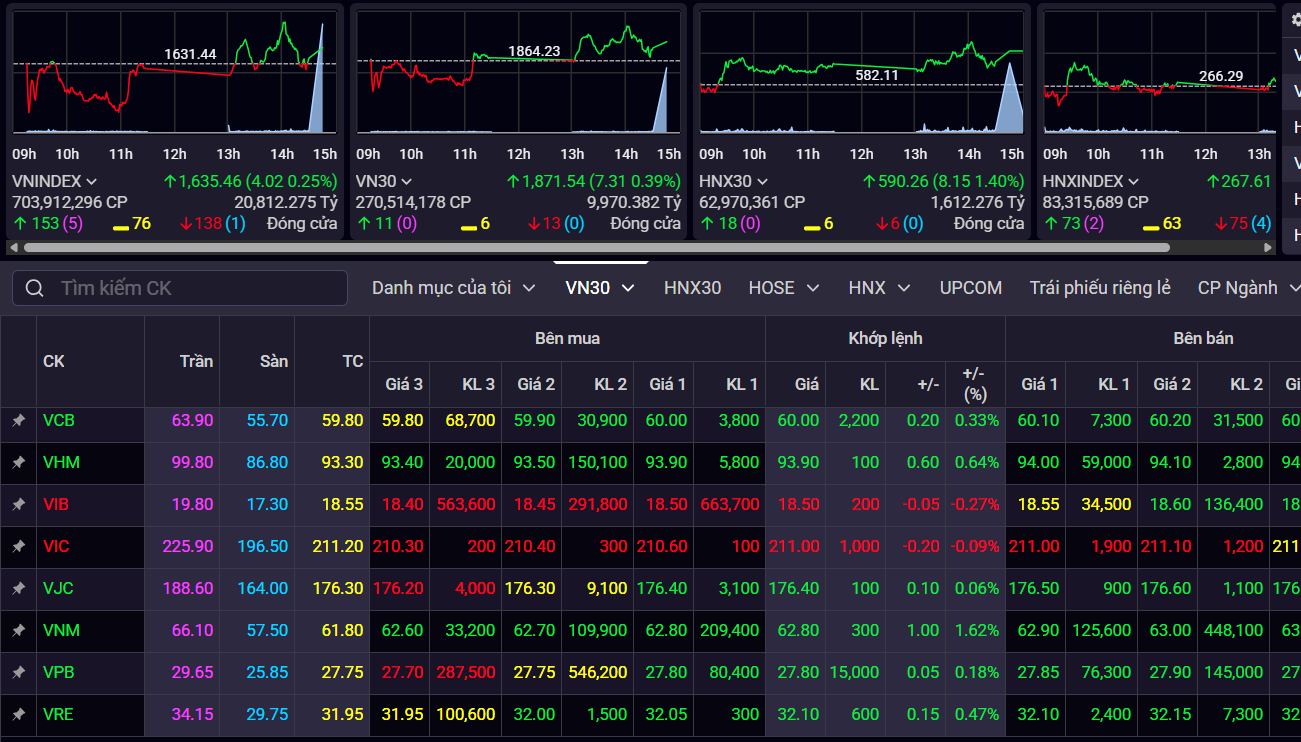Open the HNX30 chart index dropdown
The image size is (1301, 742).
click(x=762, y=182)
